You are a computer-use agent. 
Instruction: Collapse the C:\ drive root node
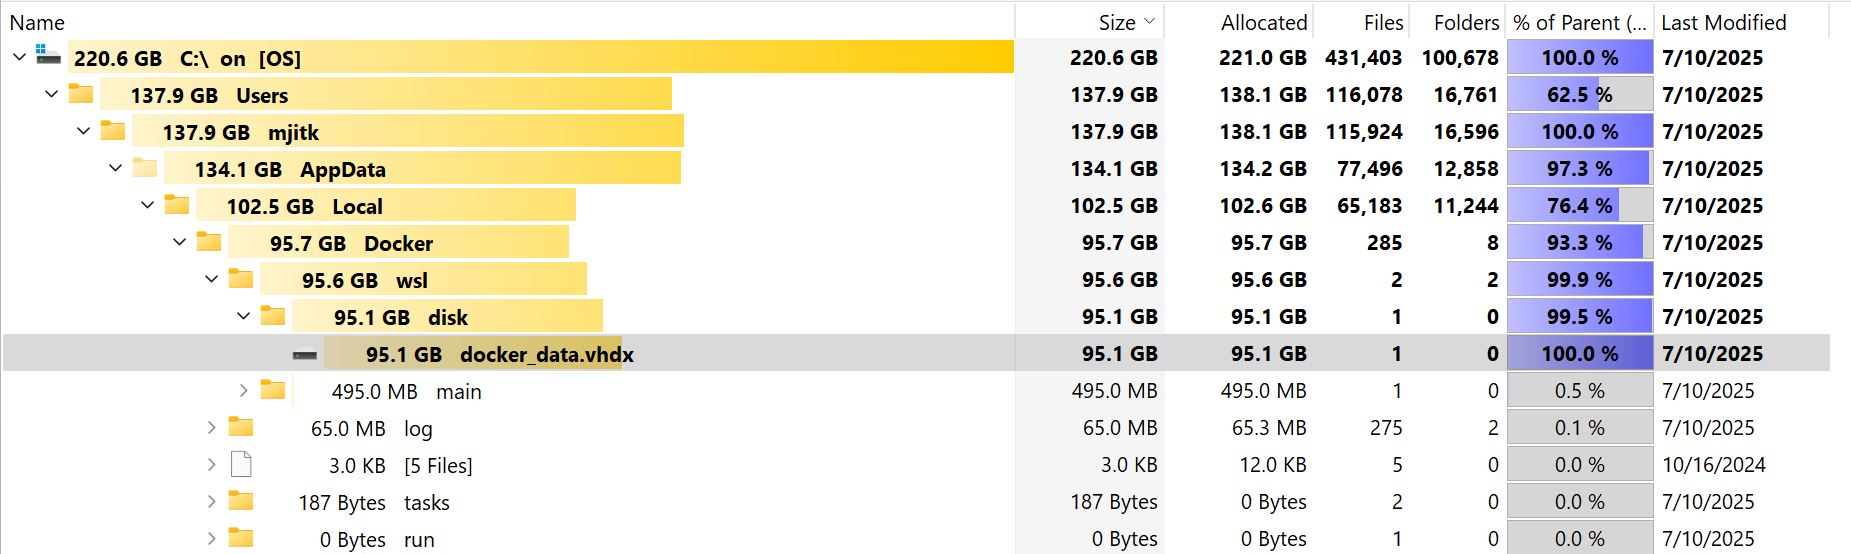point(19,58)
